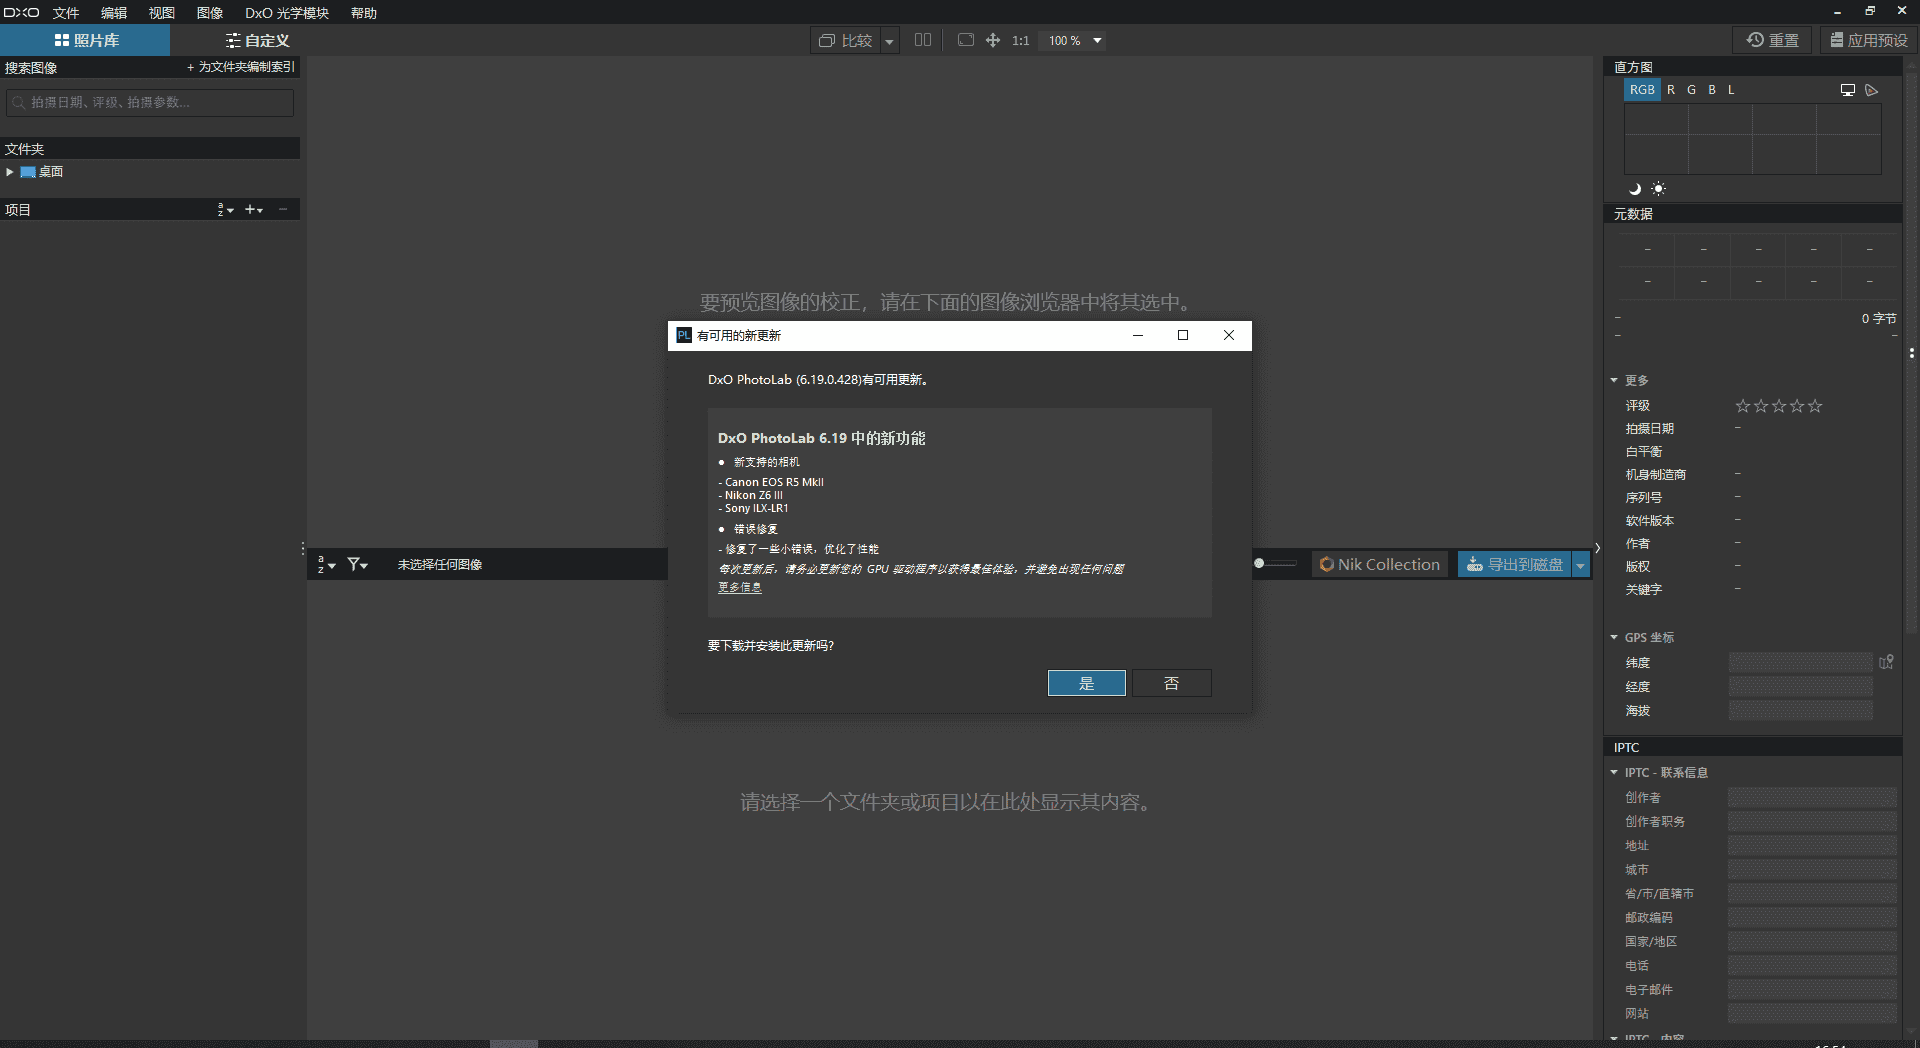This screenshot has height=1048, width=1920.
Task: Switch to the 照片库 (PhotoLibrary) tab
Action: point(85,40)
